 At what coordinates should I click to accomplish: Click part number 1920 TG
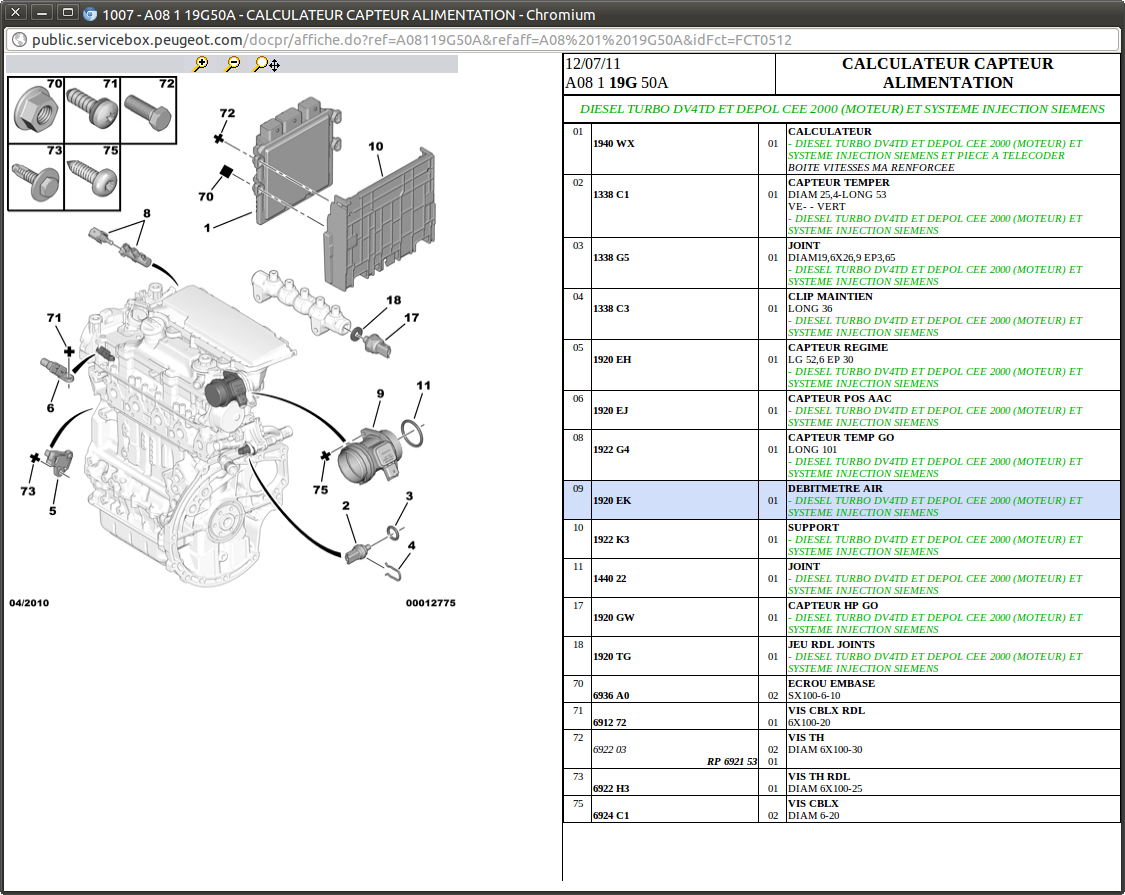click(x=612, y=657)
